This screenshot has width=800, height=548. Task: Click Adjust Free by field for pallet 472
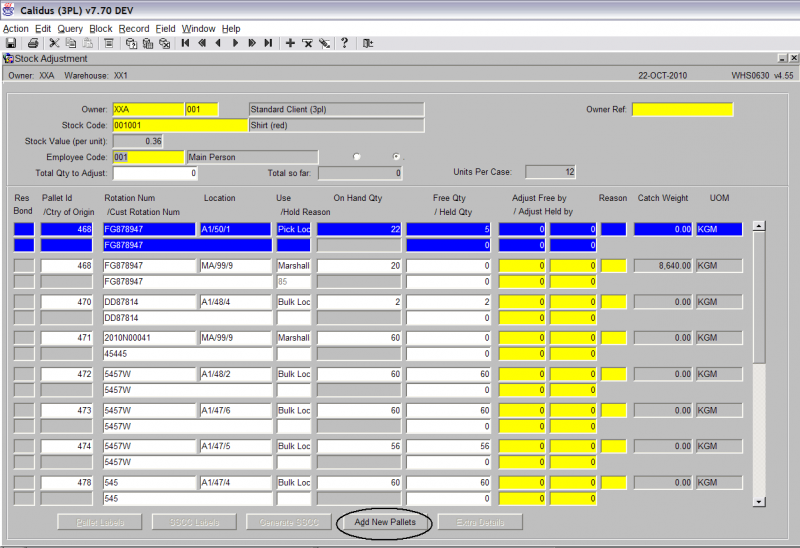coord(522,374)
